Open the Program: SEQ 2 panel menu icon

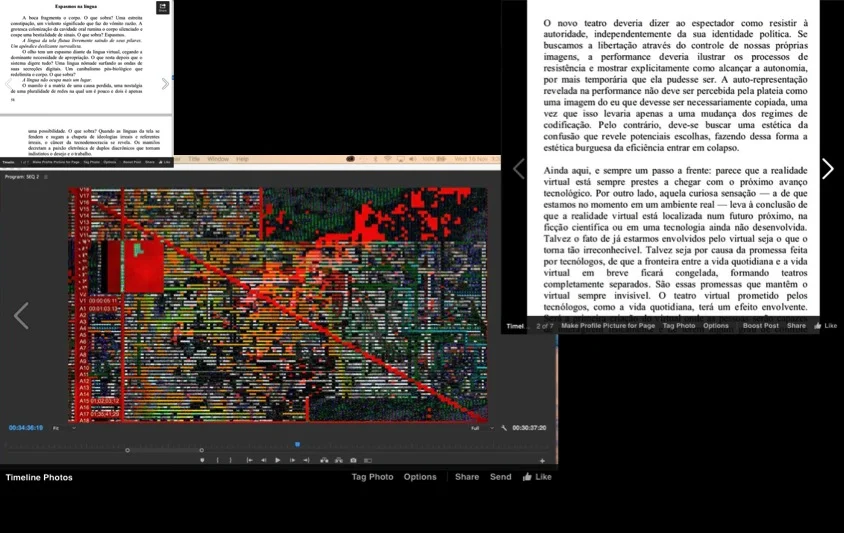point(46,177)
